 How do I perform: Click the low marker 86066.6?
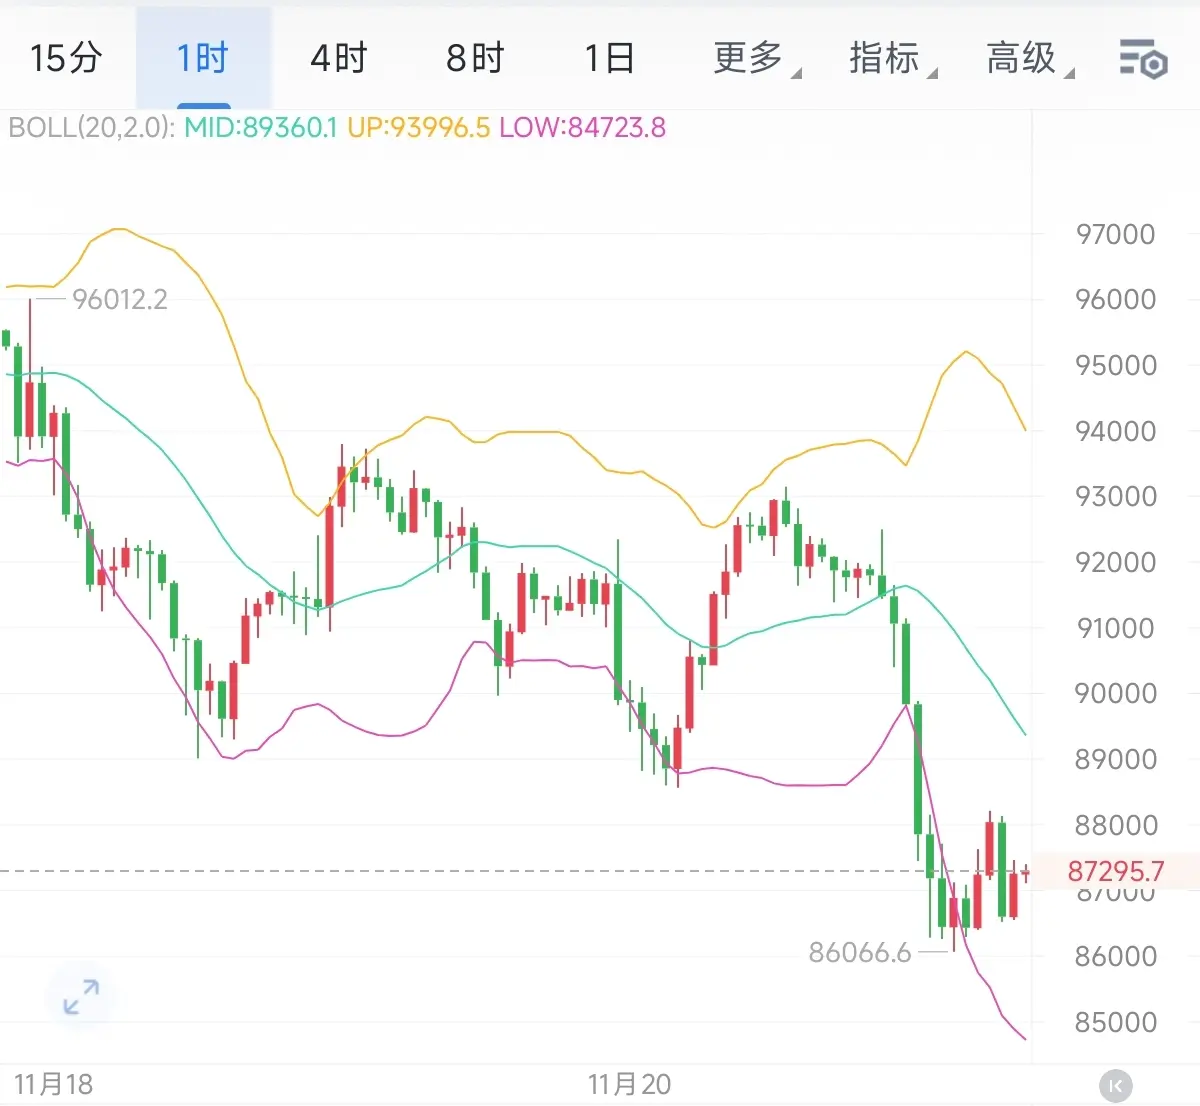(x=860, y=952)
